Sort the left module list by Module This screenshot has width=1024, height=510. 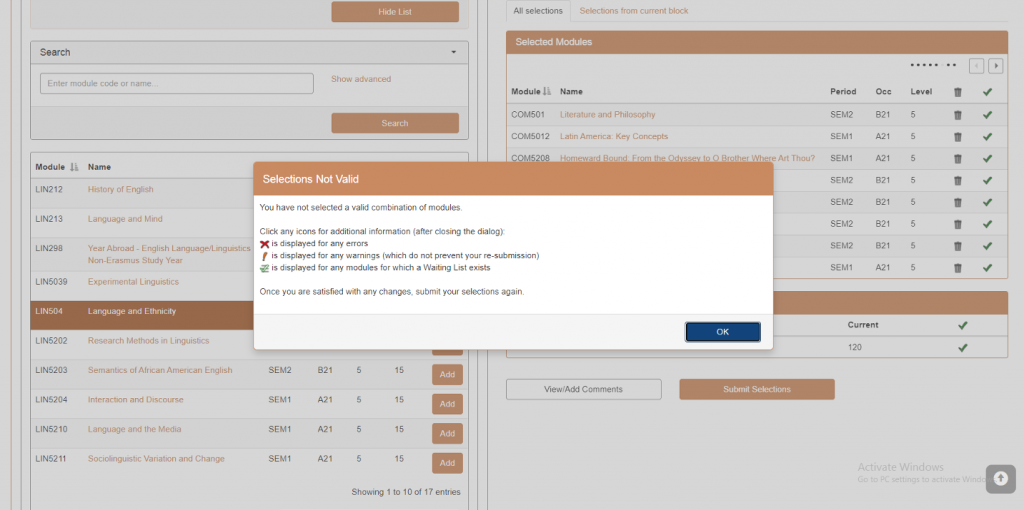pos(73,167)
